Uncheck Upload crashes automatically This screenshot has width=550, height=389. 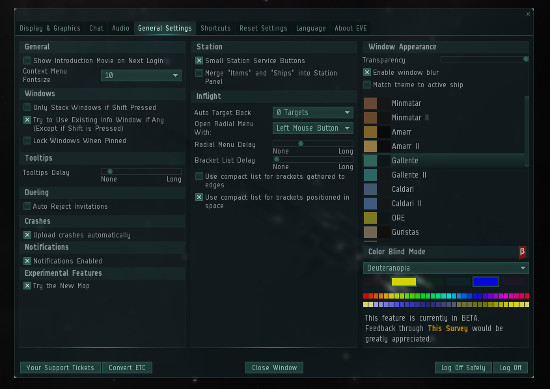(x=27, y=235)
